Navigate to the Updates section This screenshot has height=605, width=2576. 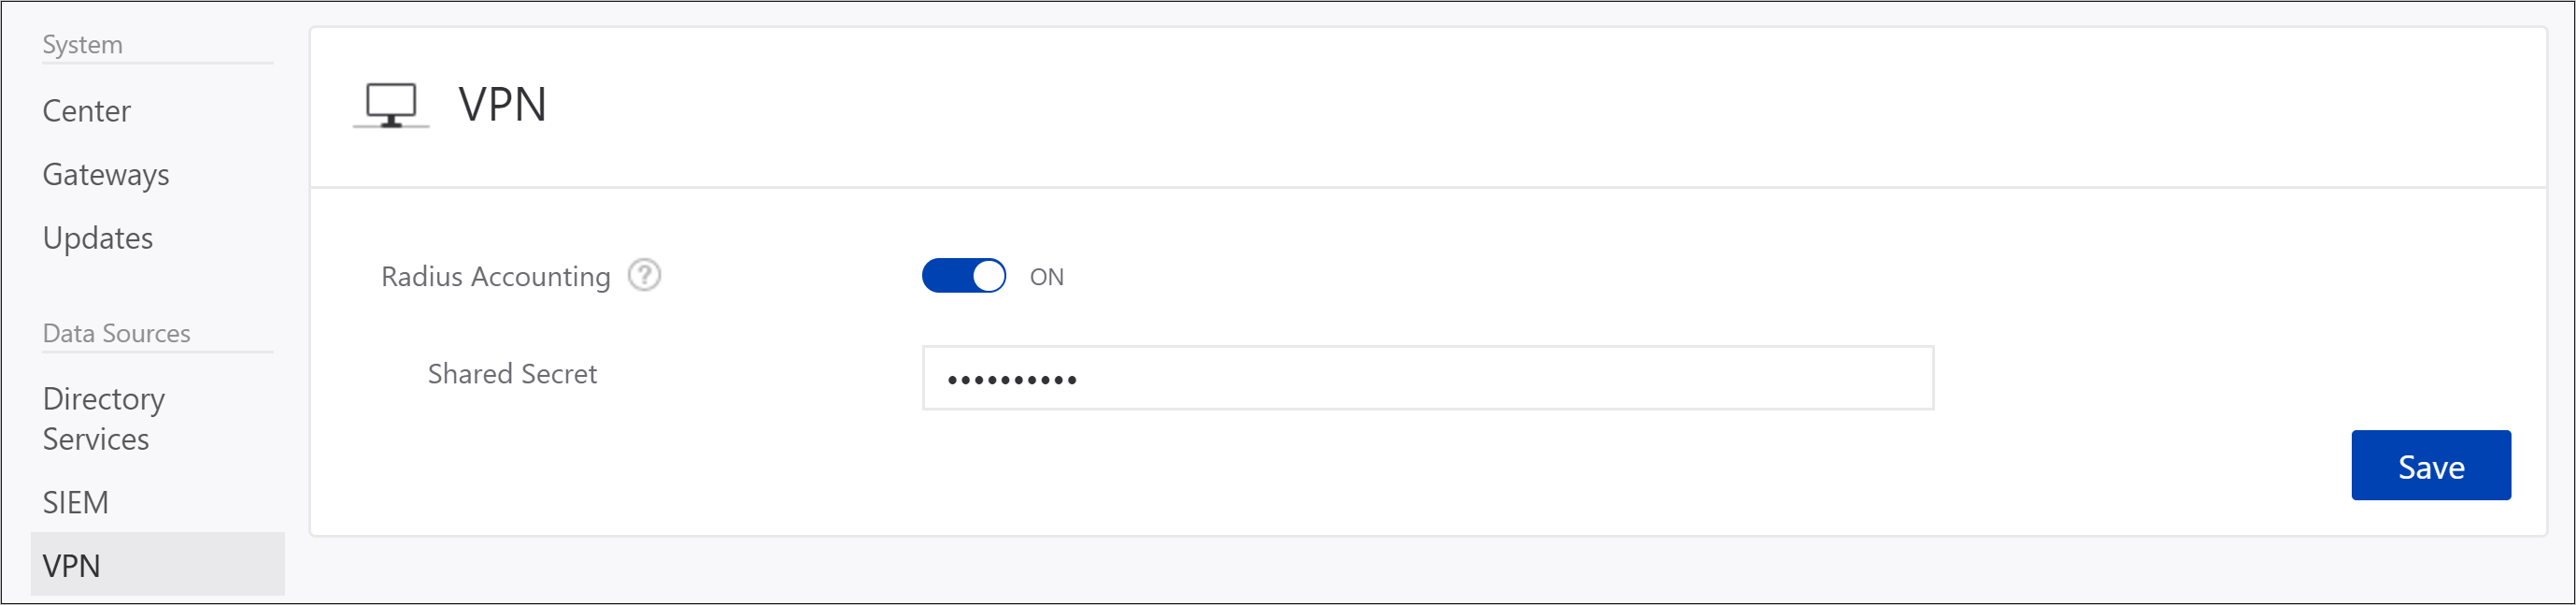click(x=97, y=238)
